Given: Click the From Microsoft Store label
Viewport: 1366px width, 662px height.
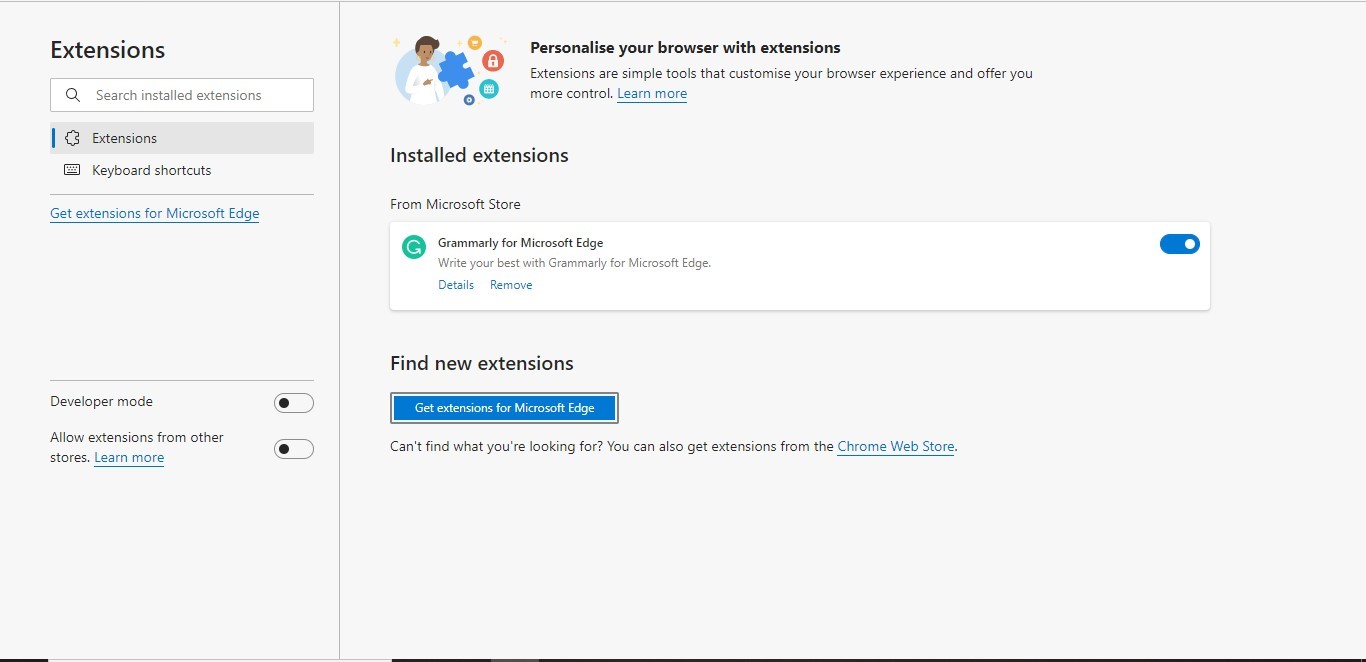Looking at the screenshot, I should click(455, 204).
